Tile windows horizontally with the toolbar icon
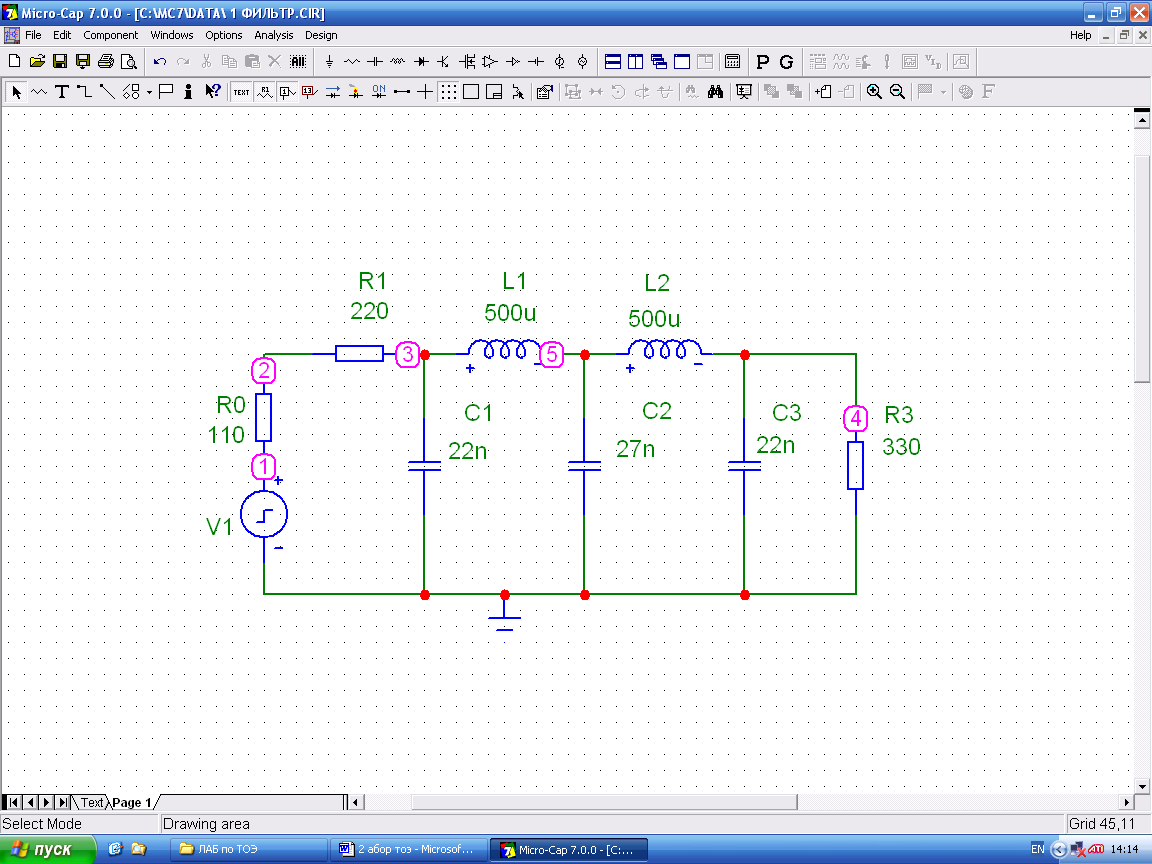The height and width of the screenshot is (864, 1152). pos(613,62)
